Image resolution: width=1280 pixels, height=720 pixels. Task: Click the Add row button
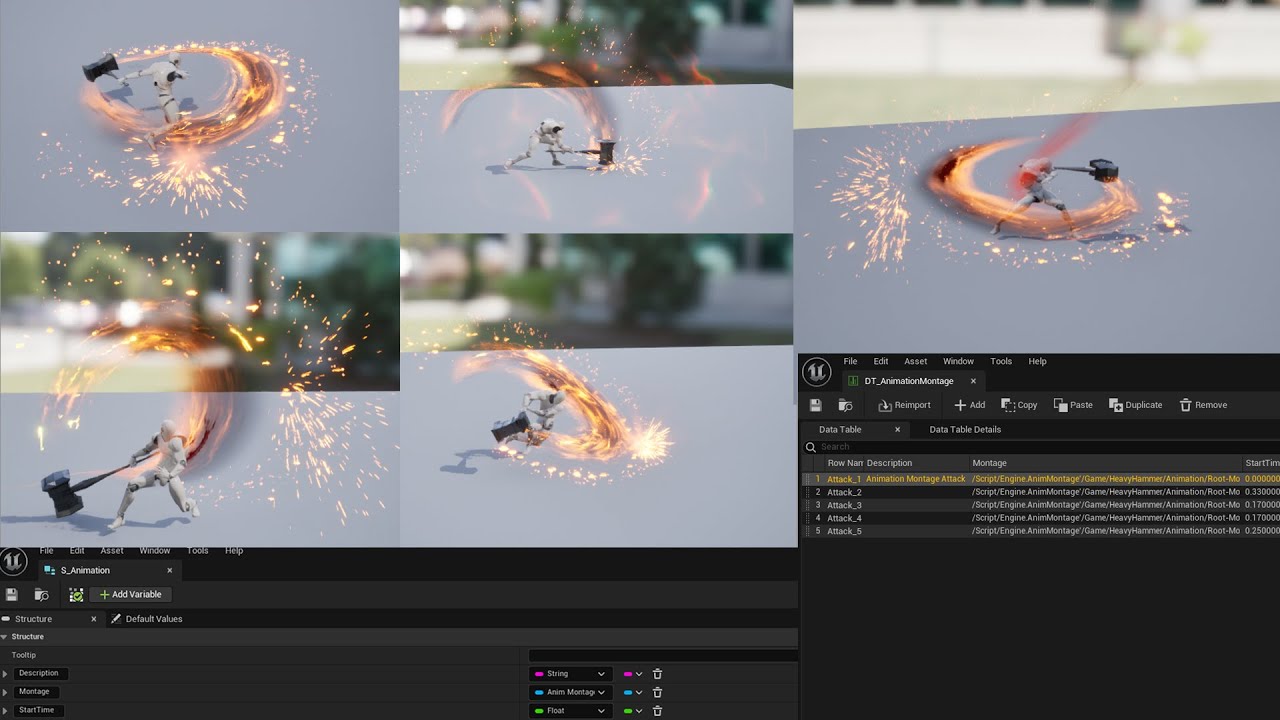(969, 405)
